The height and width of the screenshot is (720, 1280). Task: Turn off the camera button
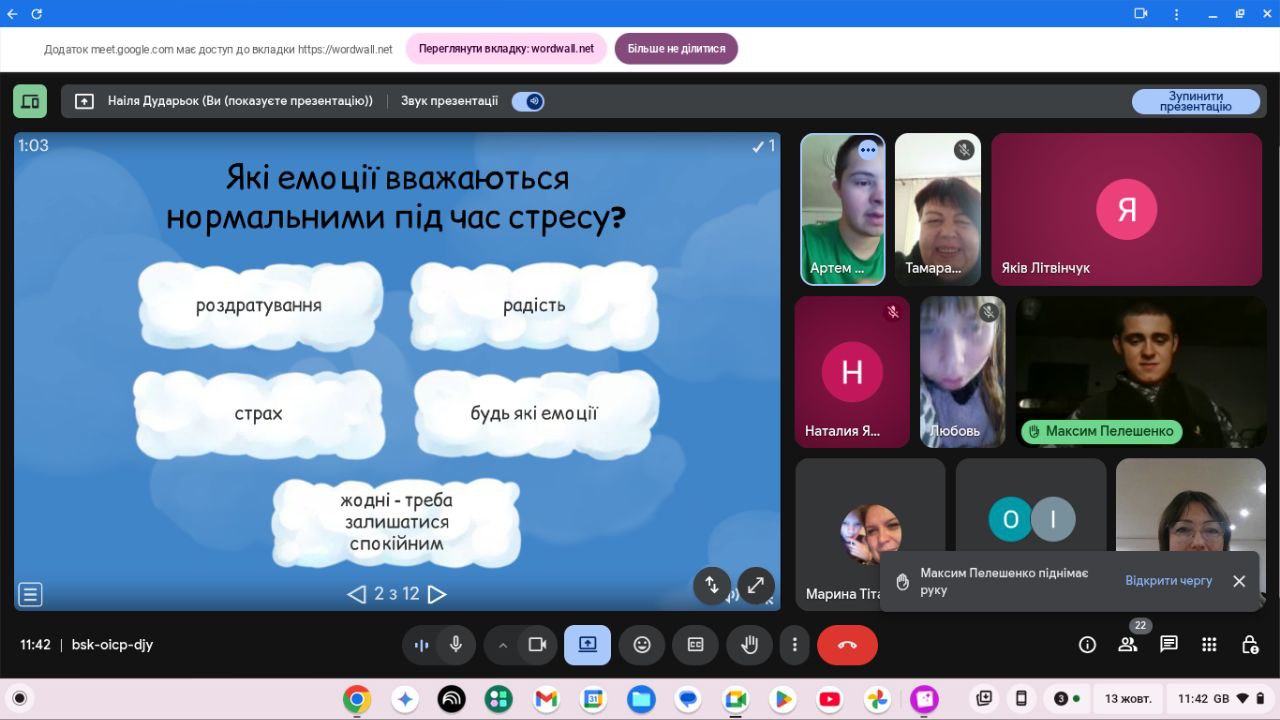(x=537, y=645)
